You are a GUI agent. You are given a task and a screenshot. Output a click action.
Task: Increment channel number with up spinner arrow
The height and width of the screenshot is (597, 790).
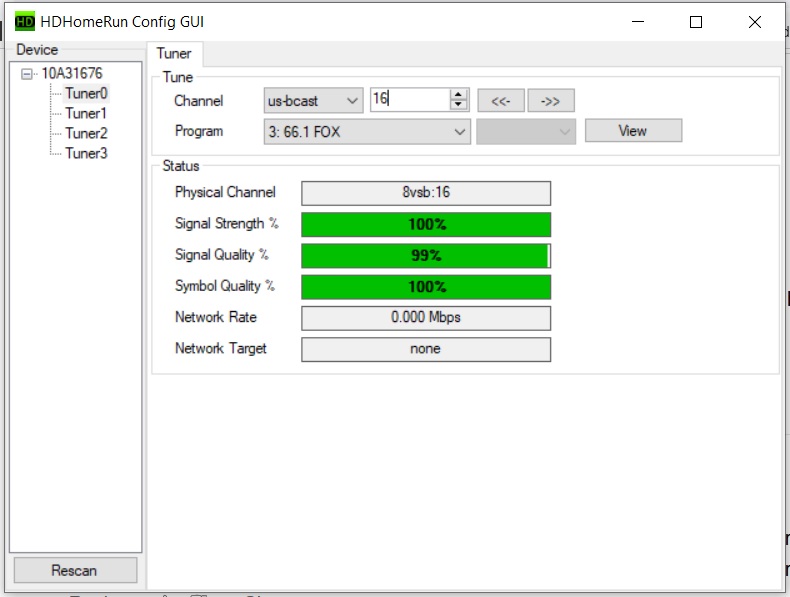pyautogui.click(x=457, y=94)
